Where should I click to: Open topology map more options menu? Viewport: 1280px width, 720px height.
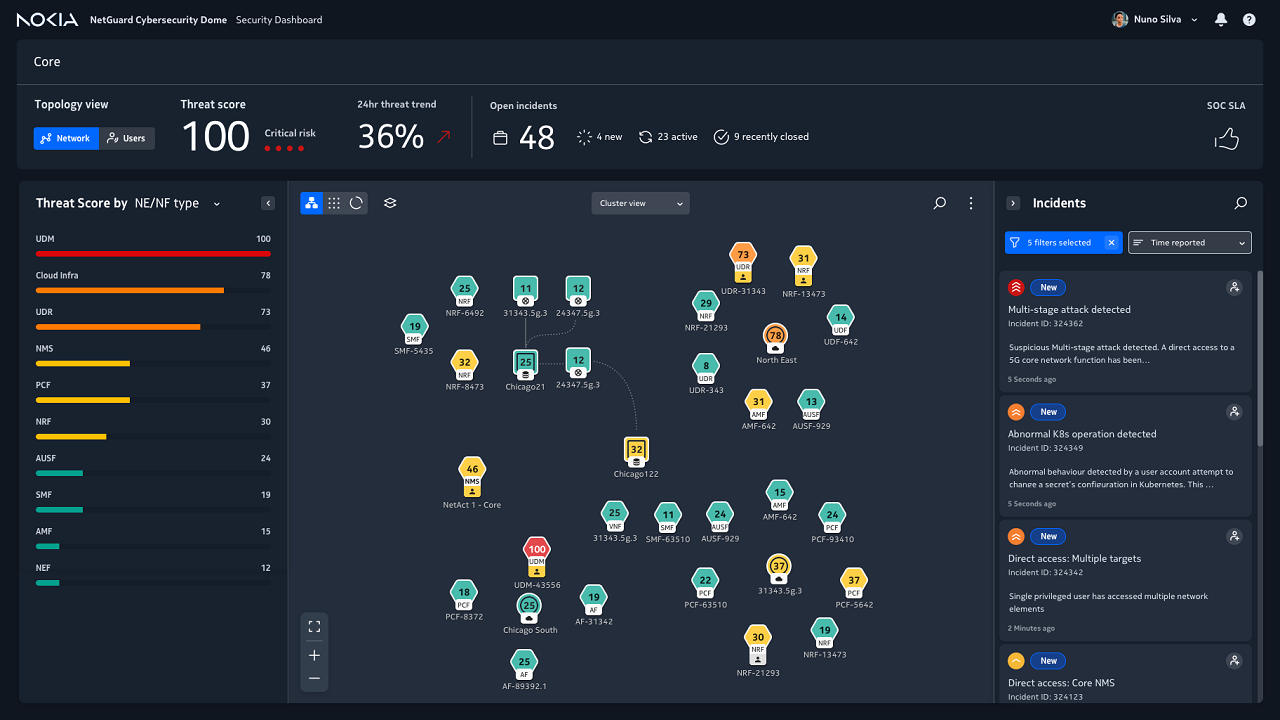click(970, 203)
